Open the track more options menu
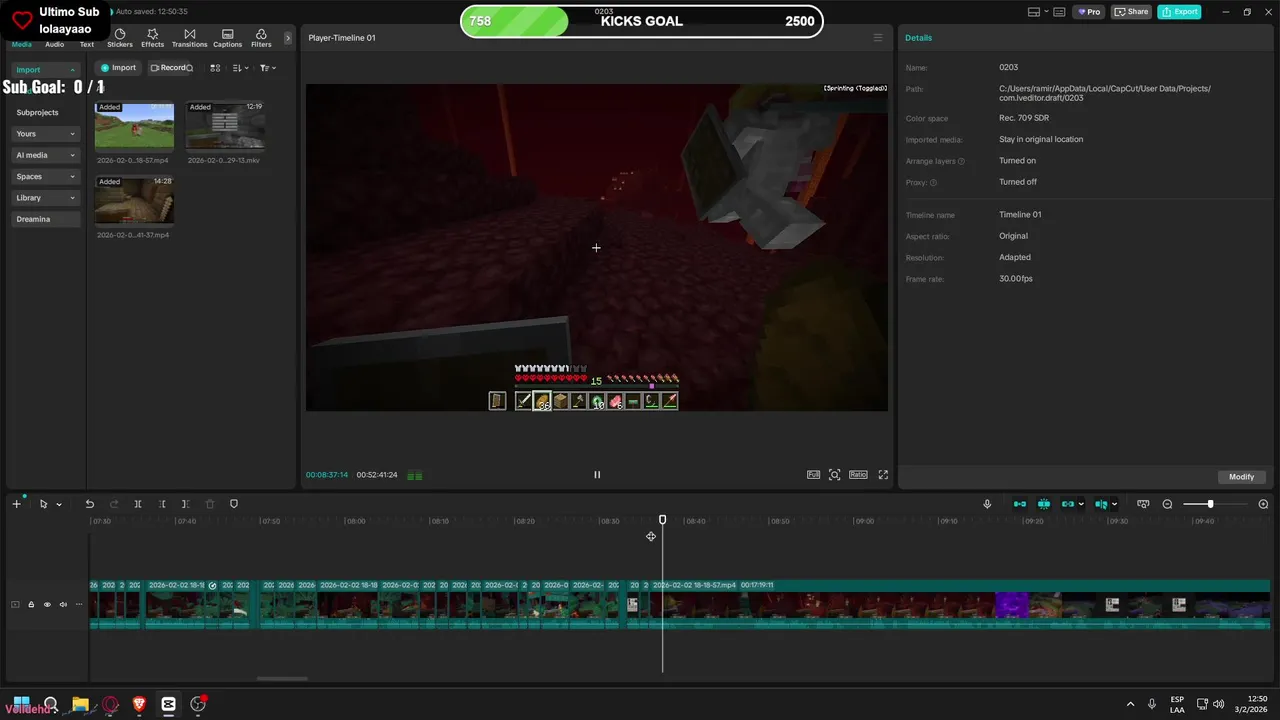The image size is (1280, 720). coord(79,604)
